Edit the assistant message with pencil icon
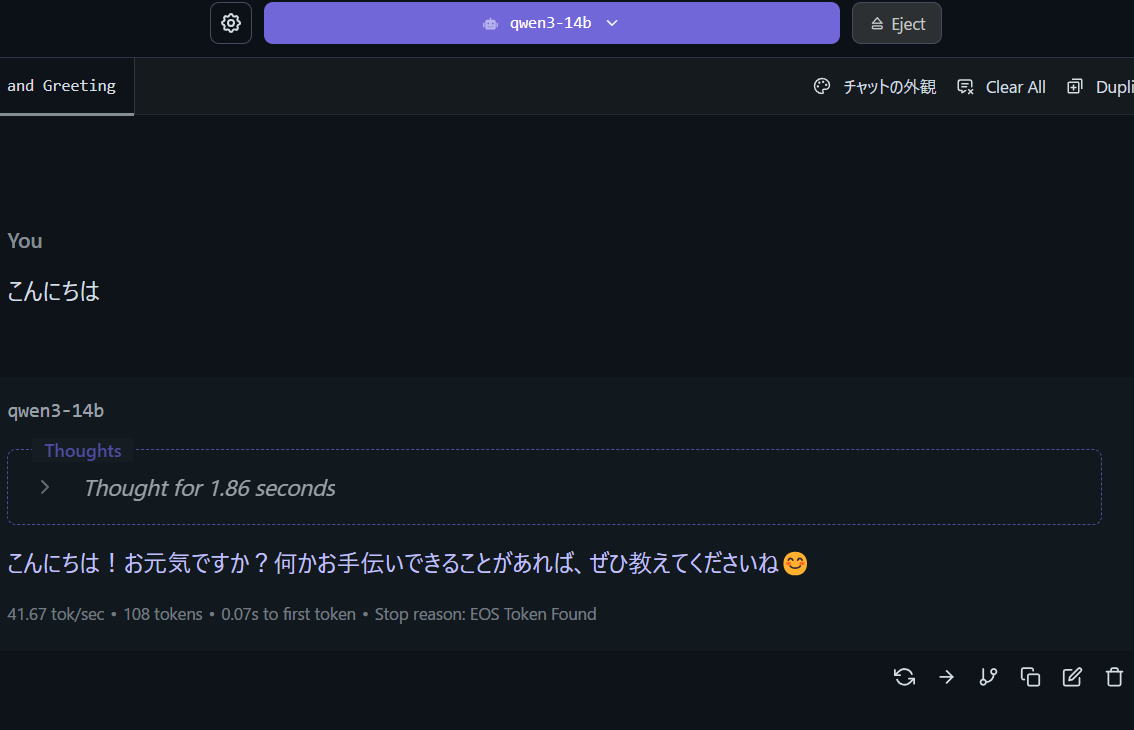This screenshot has height=730, width=1134. pyautogui.click(x=1072, y=677)
